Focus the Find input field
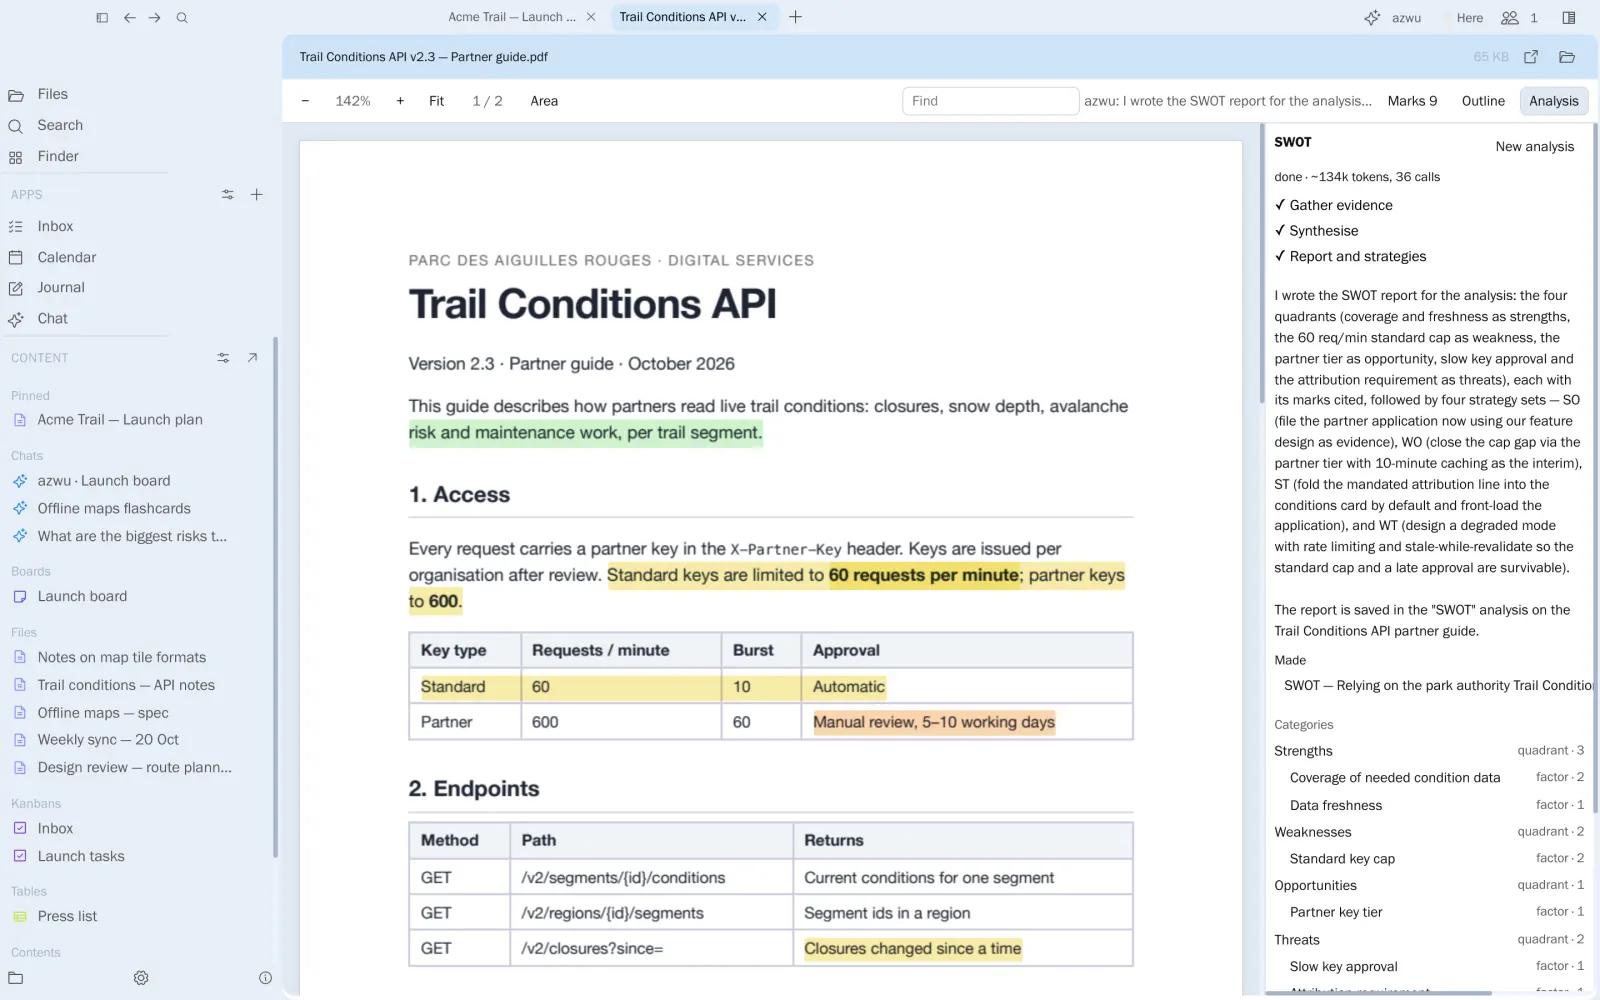The height and width of the screenshot is (1000, 1600). tap(990, 101)
